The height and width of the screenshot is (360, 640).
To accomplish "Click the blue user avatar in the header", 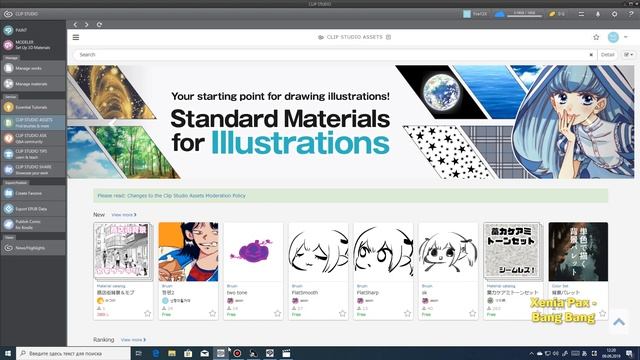I will 613,37.
